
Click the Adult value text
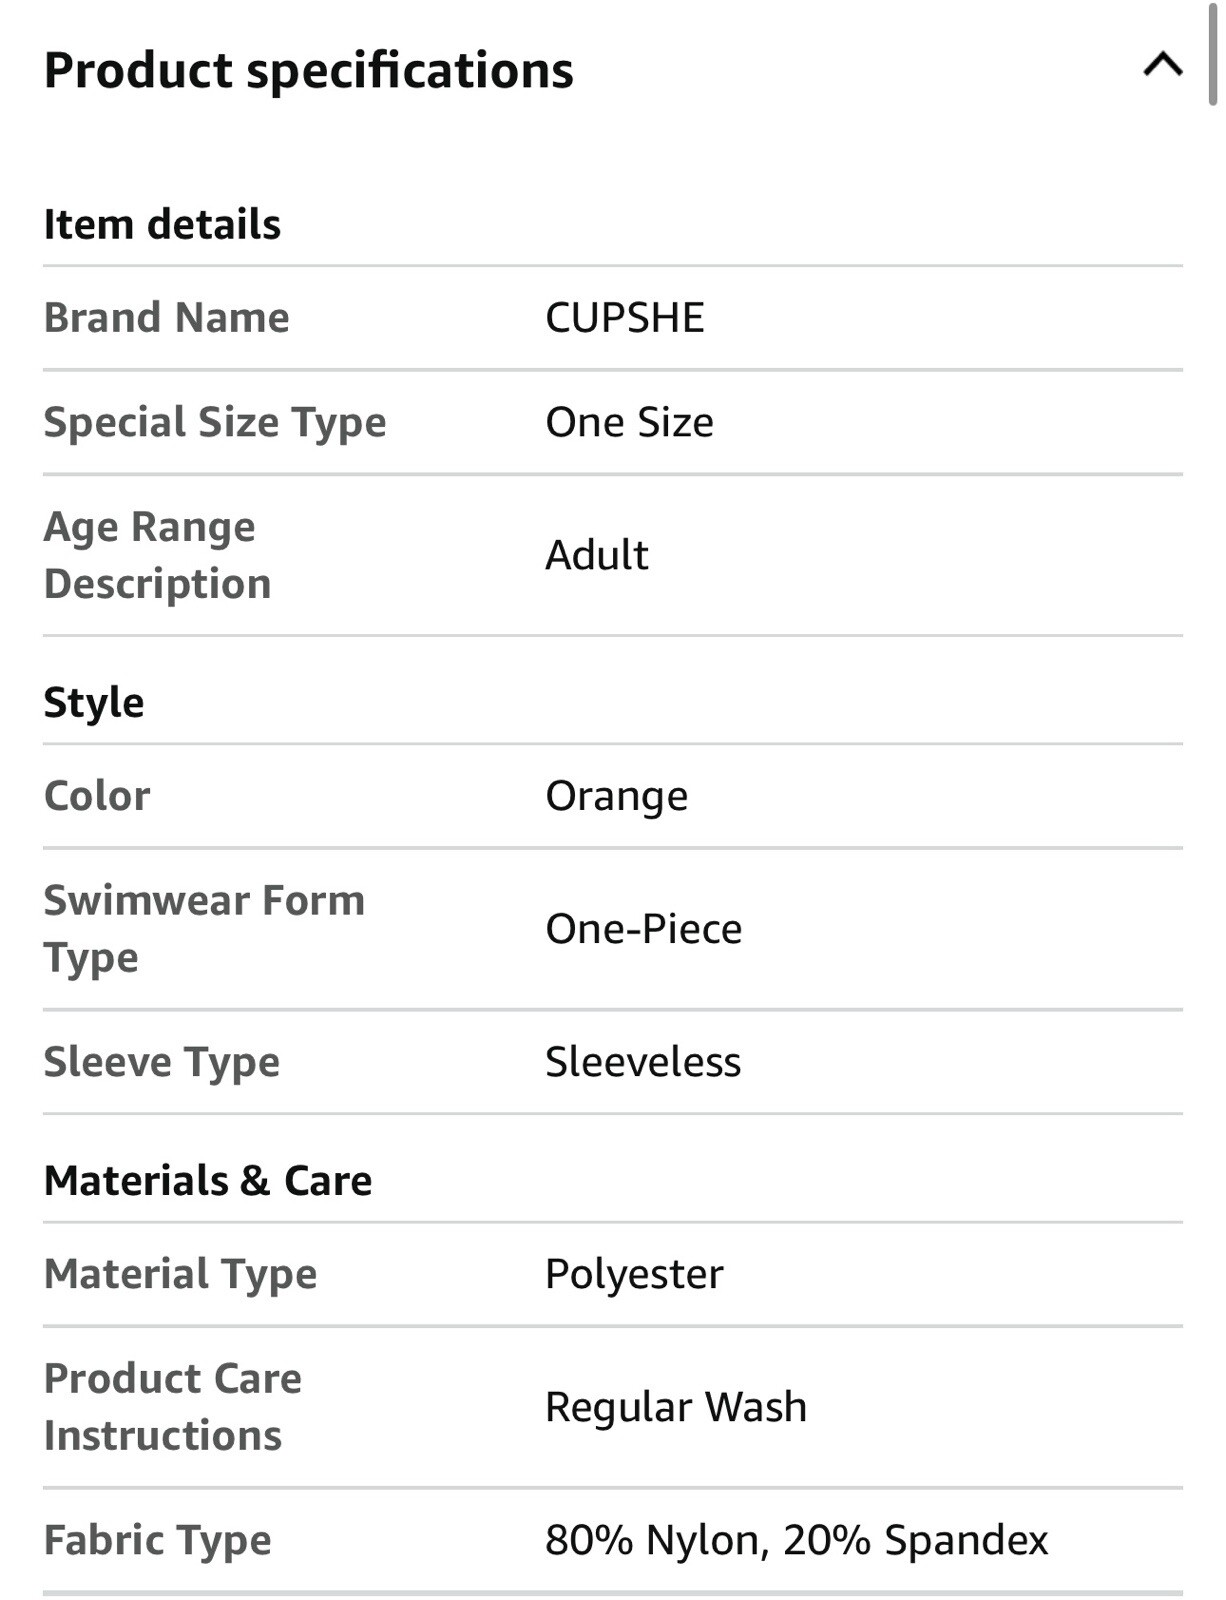[x=597, y=555]
